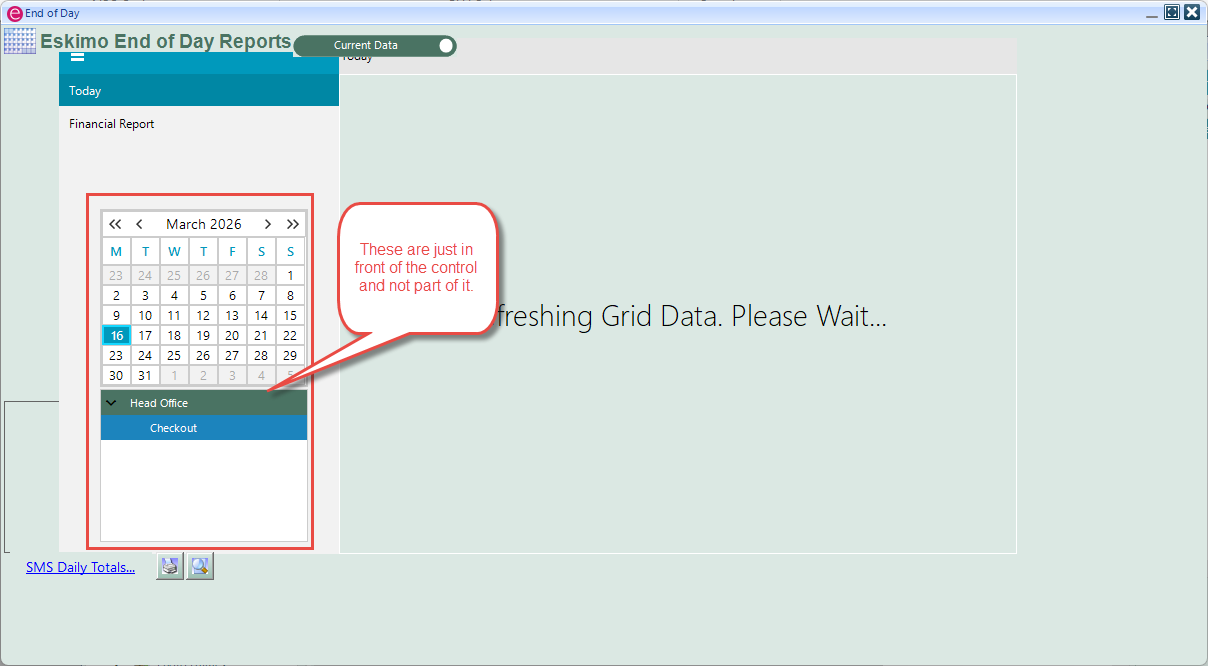
Task: Open the hamburger menu in the blue header
Action: point(77,57)
